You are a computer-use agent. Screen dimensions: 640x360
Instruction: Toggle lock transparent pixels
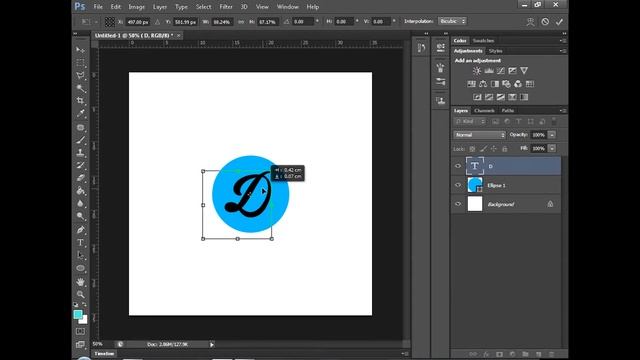click(x=472, y=149)
